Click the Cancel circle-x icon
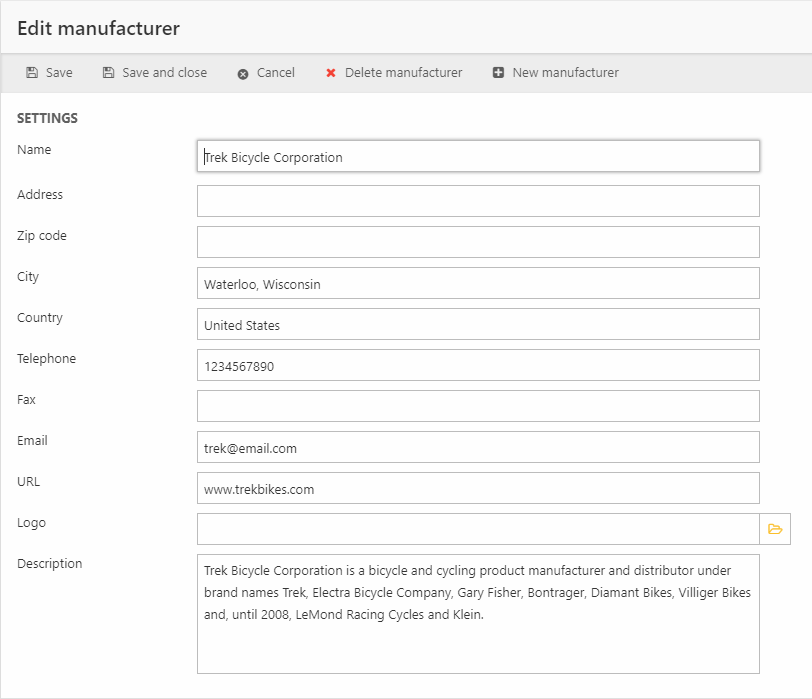 [243, 73]
